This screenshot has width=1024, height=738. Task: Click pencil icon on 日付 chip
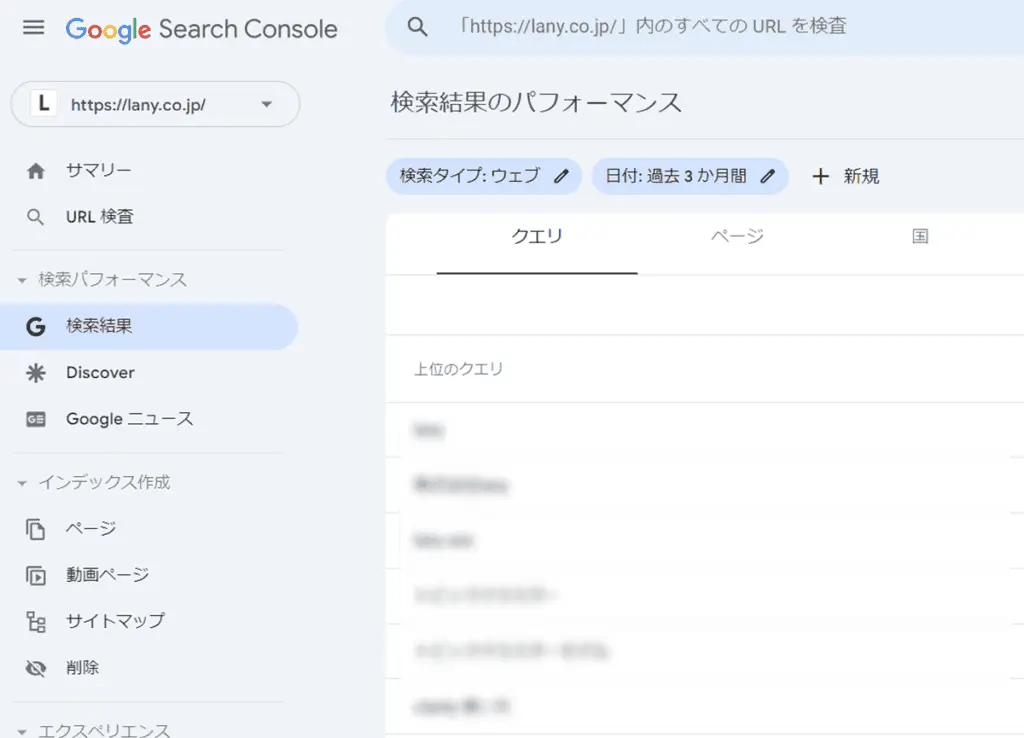click(768, 176)
